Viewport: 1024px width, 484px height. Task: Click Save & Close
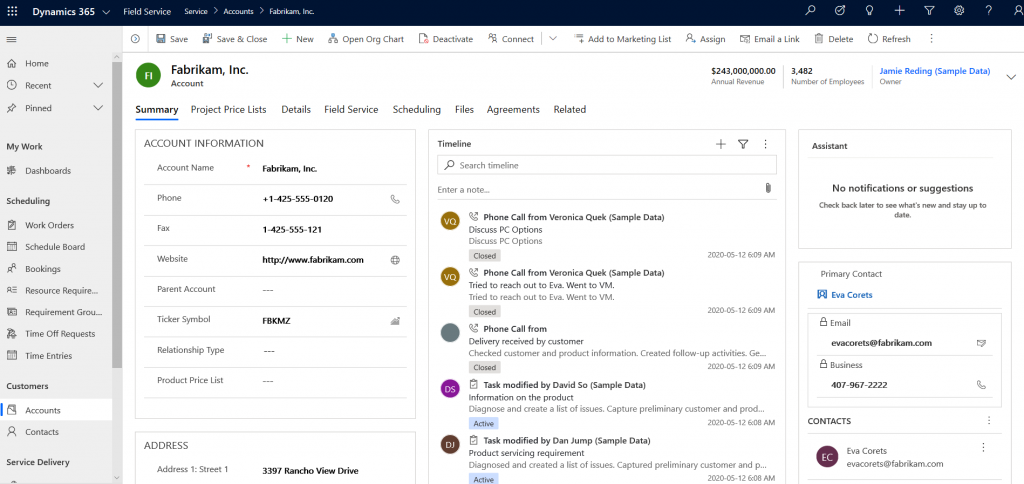(235, 39)
